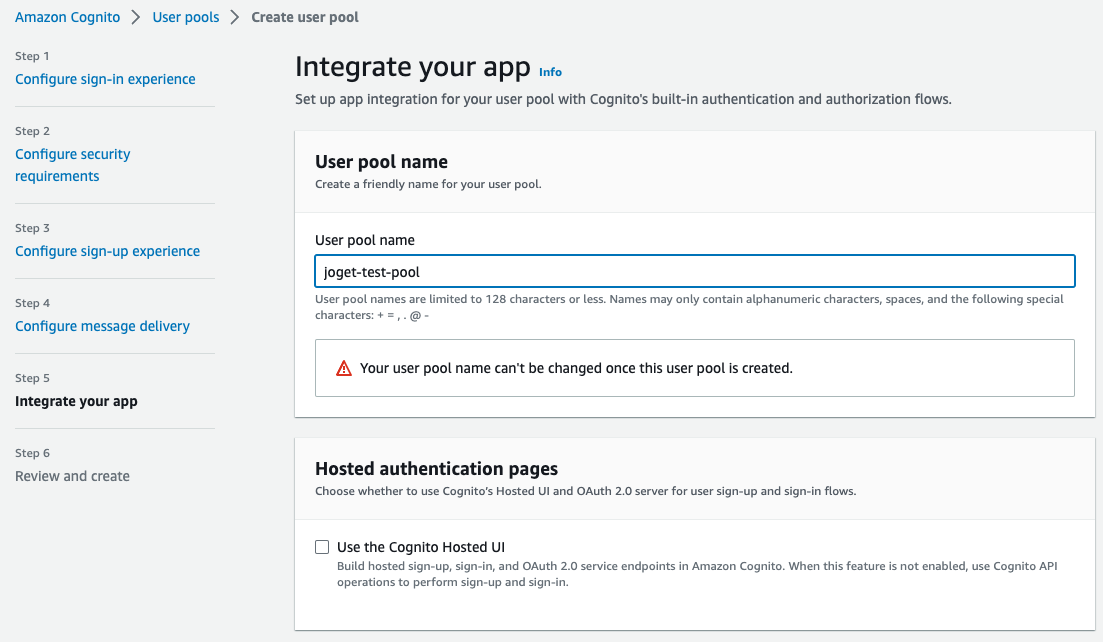
Task: Open the Amazon Cognito breadcrumb link
Action: (68, 17)
